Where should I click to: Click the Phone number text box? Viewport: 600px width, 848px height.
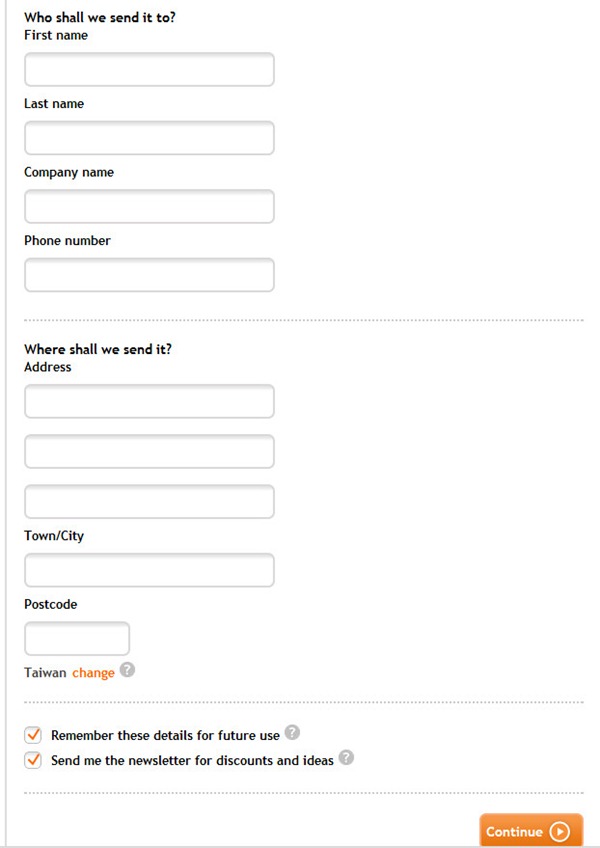149,275
